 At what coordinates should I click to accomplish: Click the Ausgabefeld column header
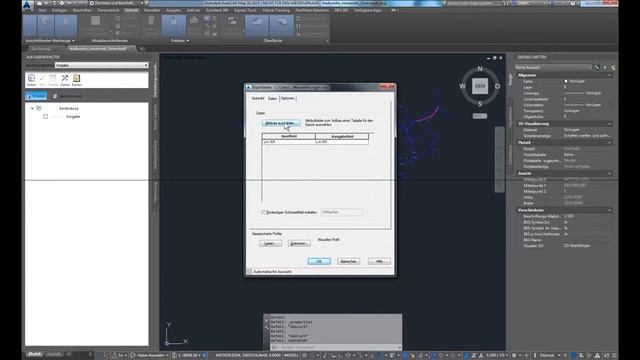[342, 136]
